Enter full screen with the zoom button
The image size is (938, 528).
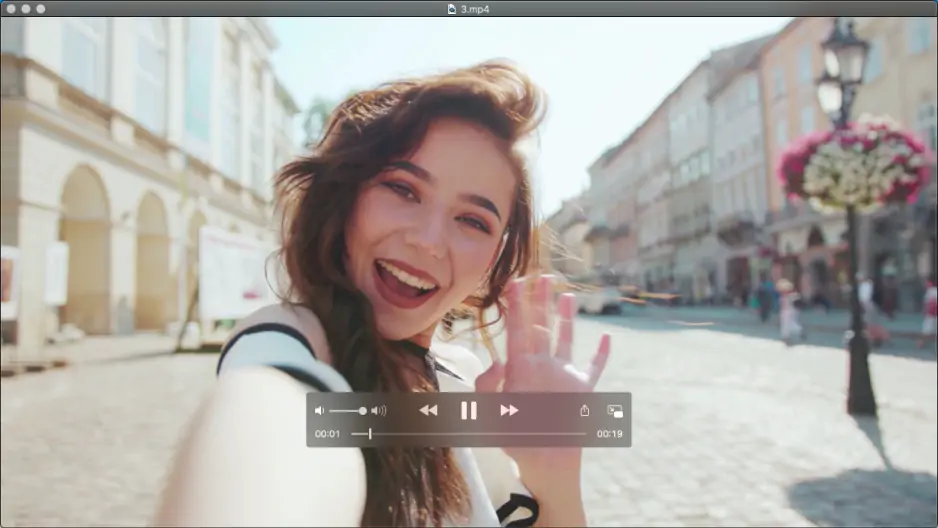(41, 9)
